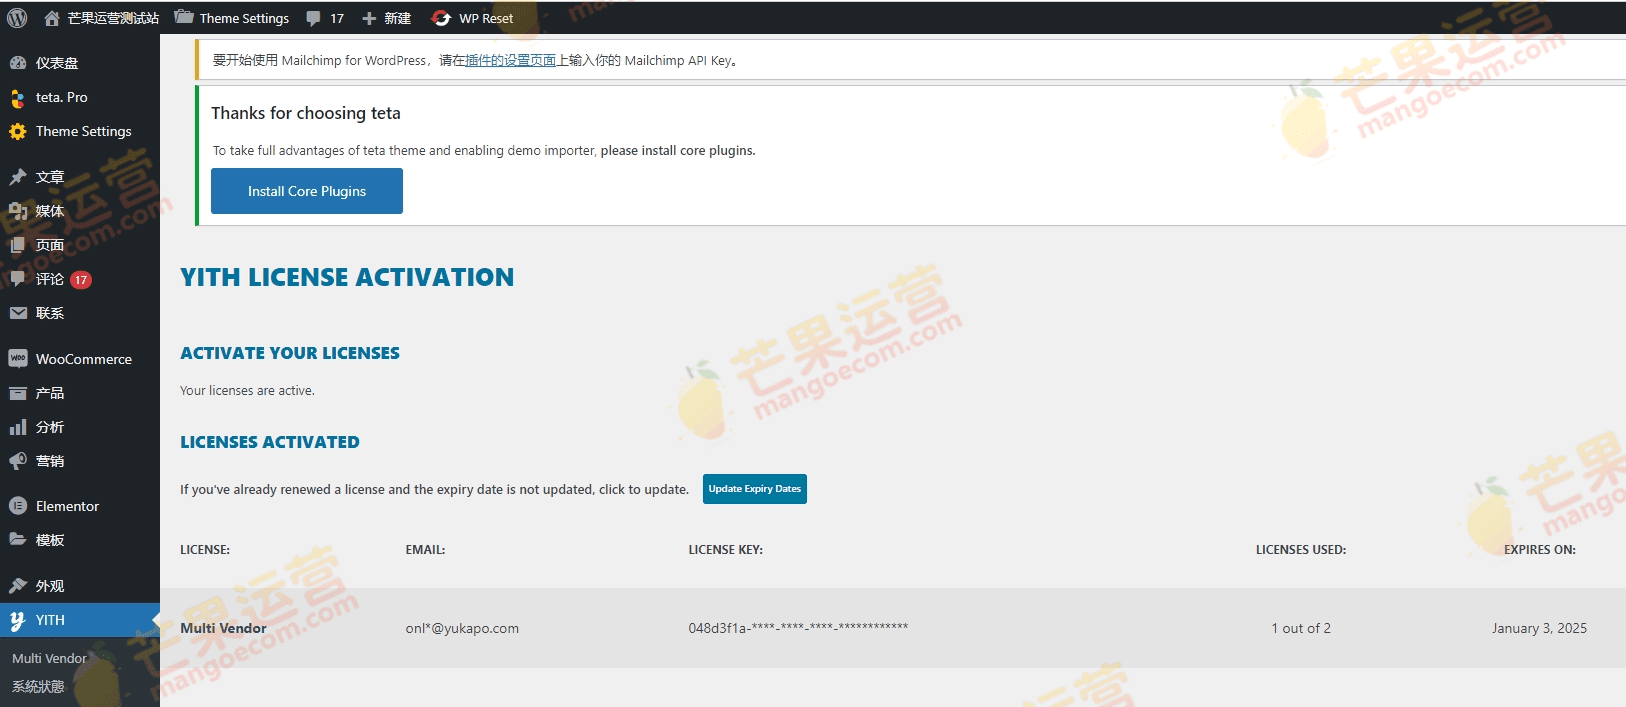Click the 媒体 media icon

(18, 211)
